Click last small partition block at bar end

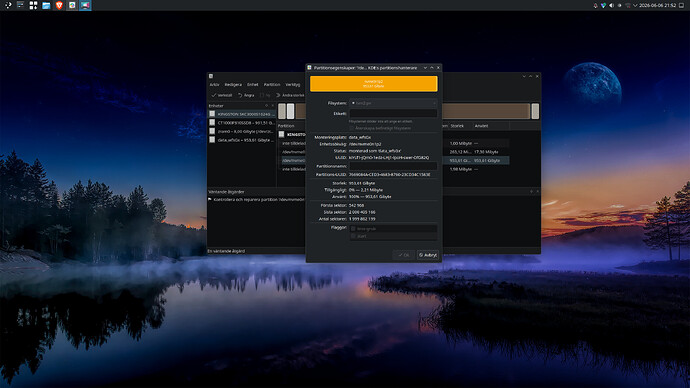point(535,111)
